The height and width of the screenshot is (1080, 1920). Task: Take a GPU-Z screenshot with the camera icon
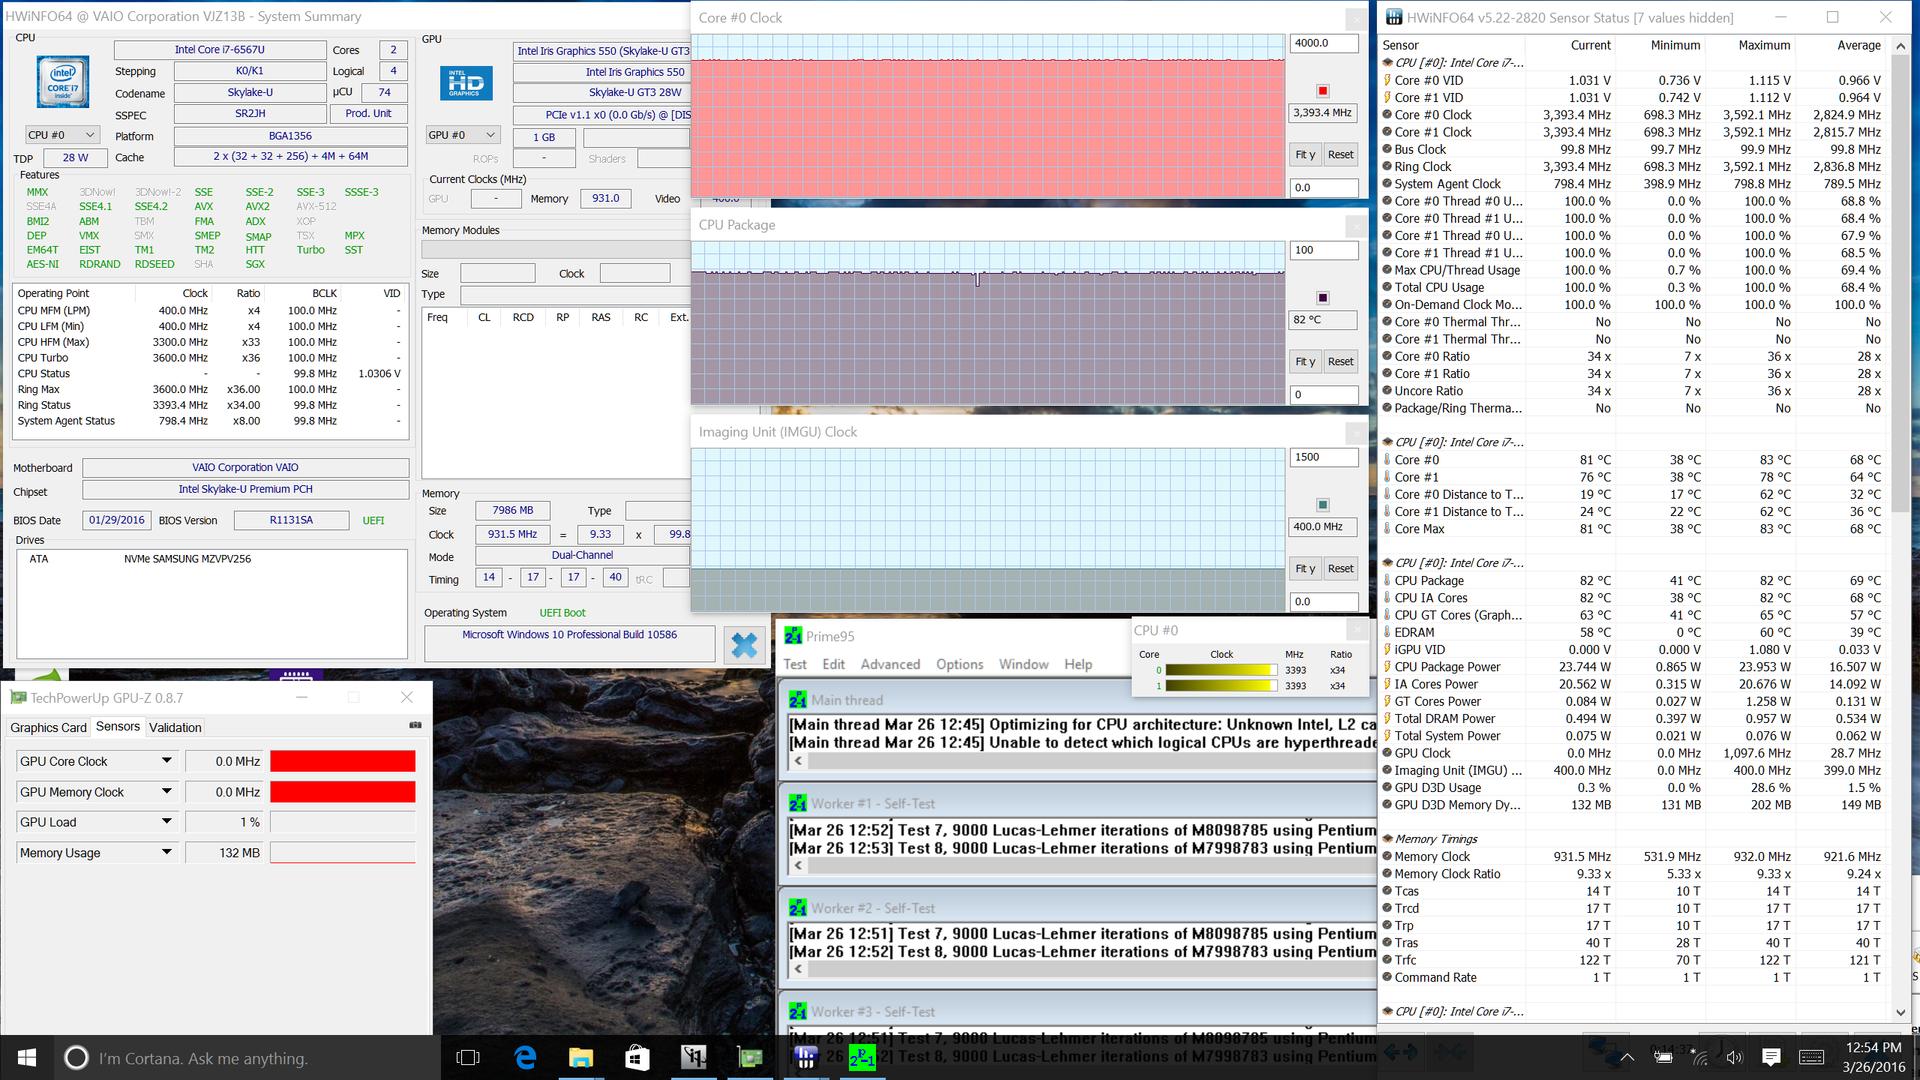coord(415,725)
